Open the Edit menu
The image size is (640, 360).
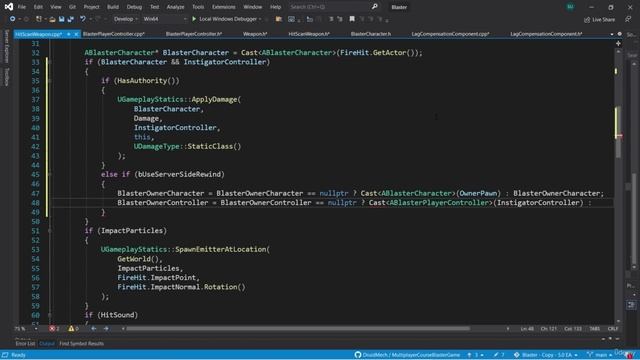point(38,7)
